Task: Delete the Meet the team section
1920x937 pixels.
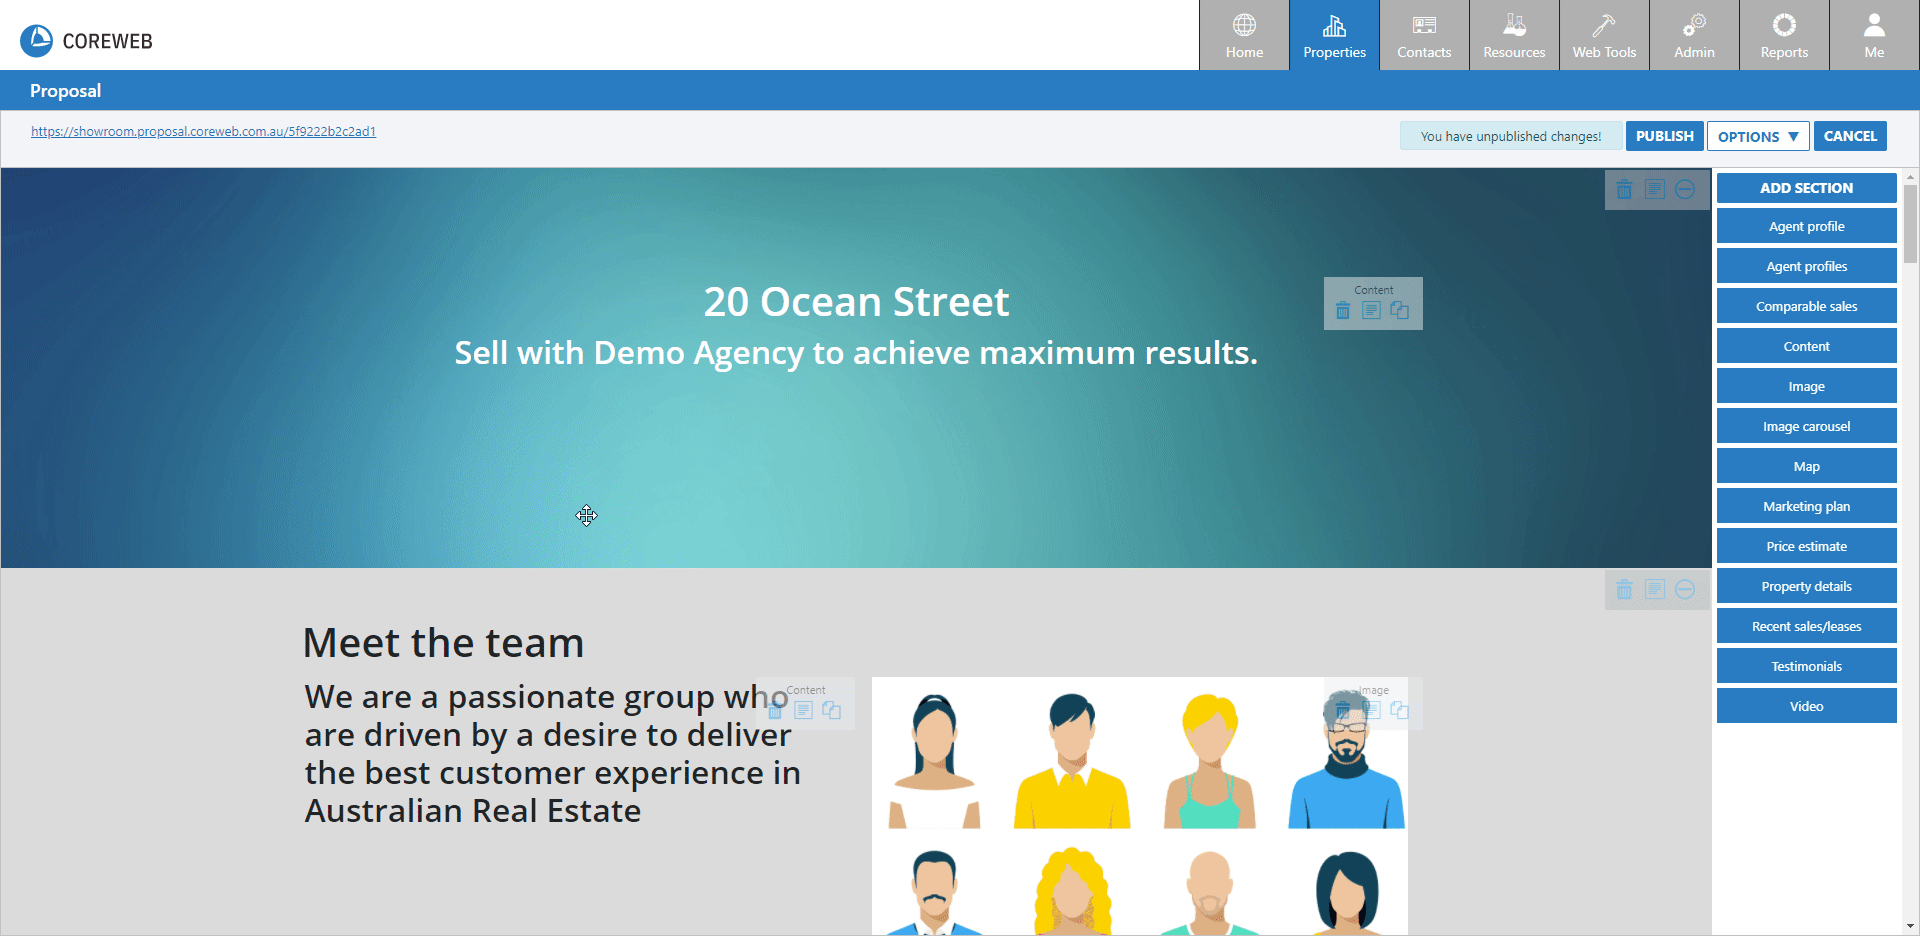Action: pos(1624,590)
